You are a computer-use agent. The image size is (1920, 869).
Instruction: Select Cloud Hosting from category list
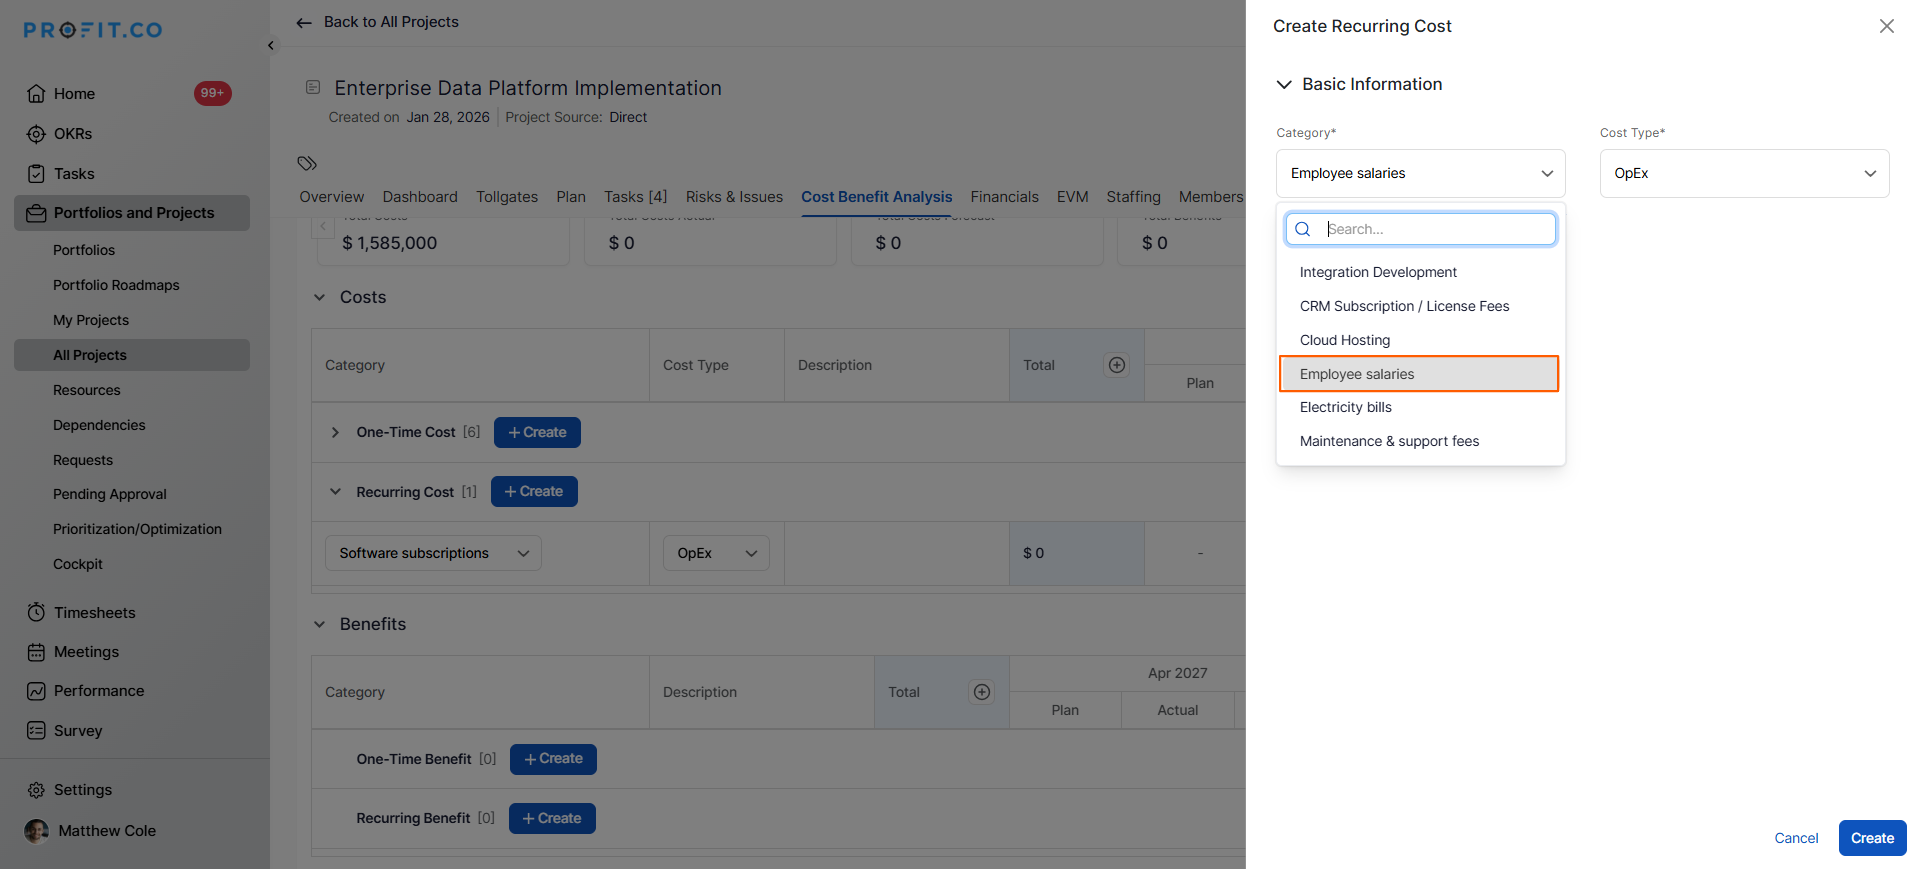pos(1345,340)
